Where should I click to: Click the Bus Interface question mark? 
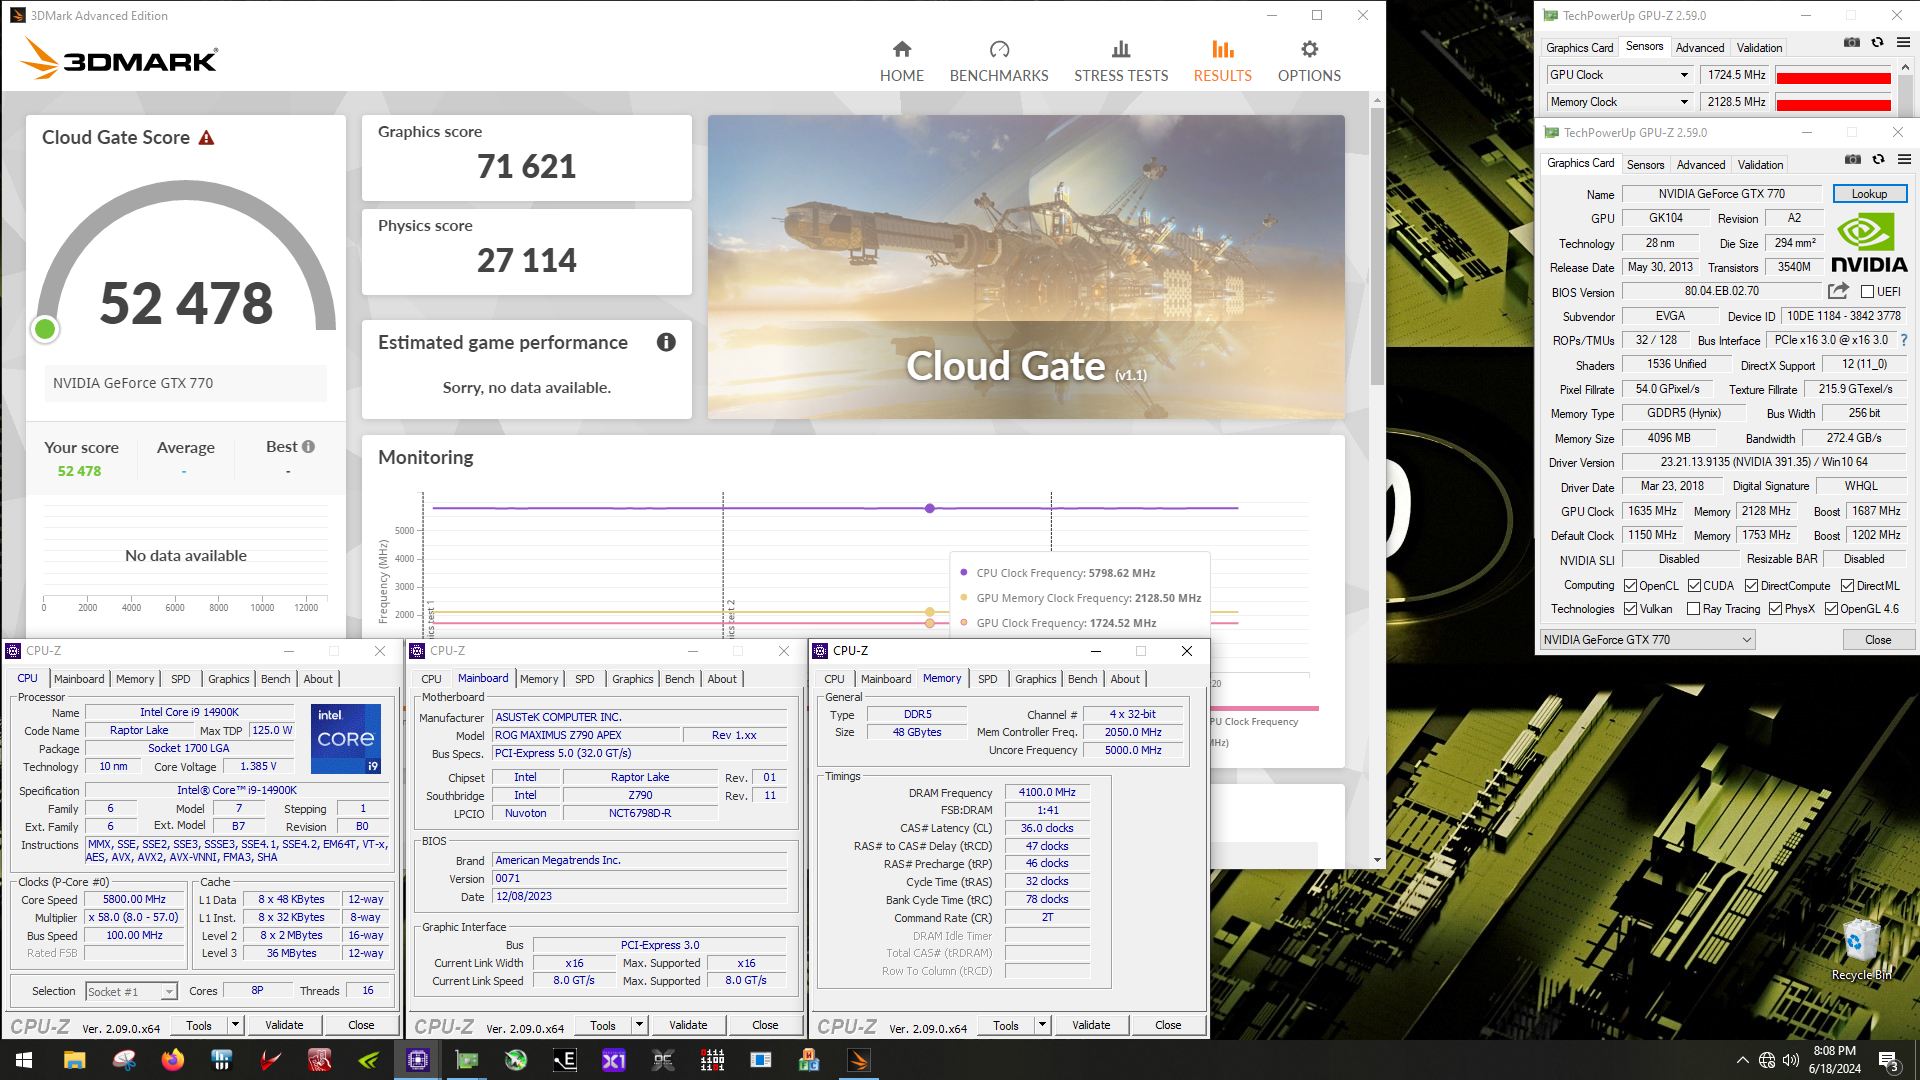tap(1904, 340)
